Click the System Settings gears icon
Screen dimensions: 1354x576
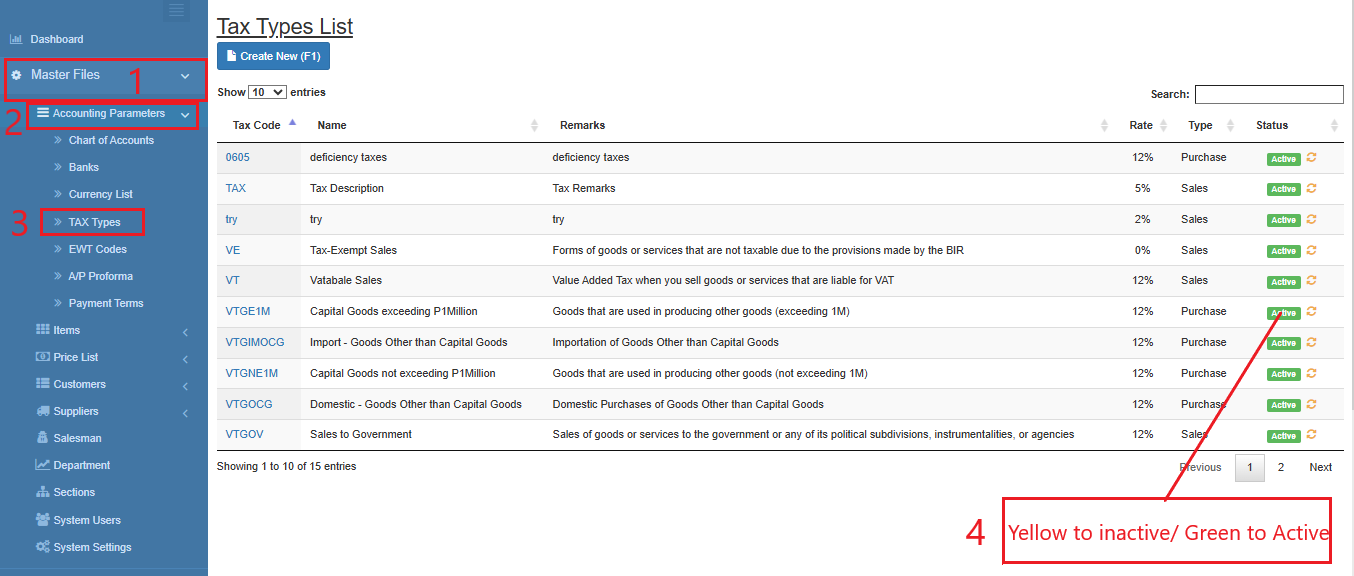[43, 547]
